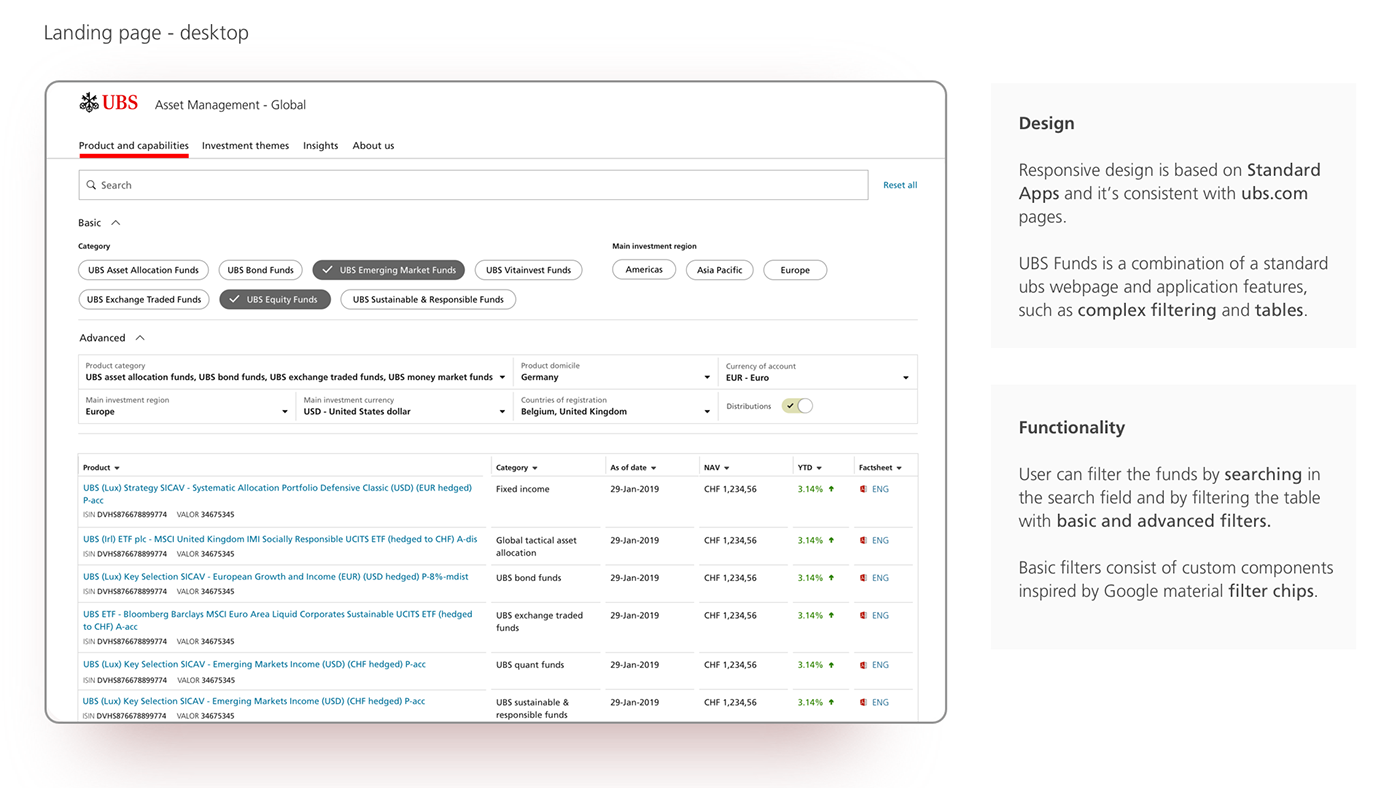Click 'Global tactical asset allocation' category cell

coord(536,546)
